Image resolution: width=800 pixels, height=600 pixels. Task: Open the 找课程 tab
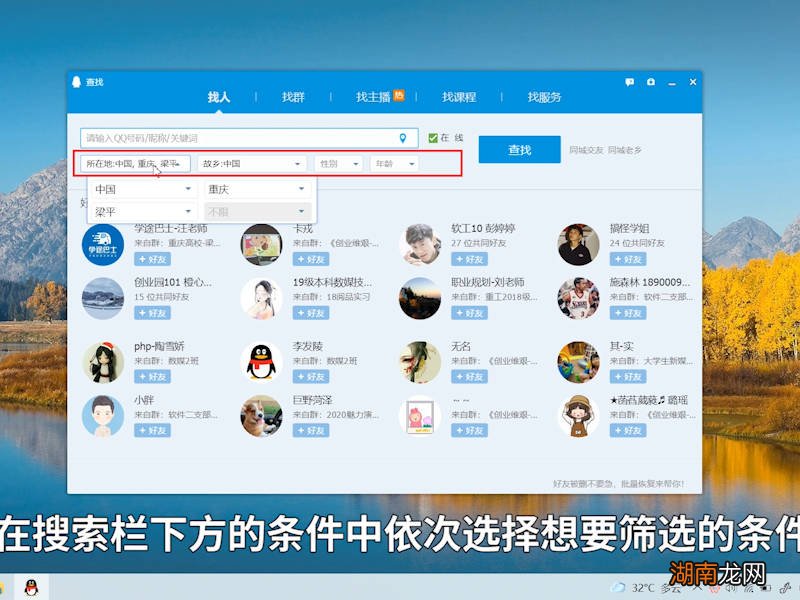click(459, 97)
